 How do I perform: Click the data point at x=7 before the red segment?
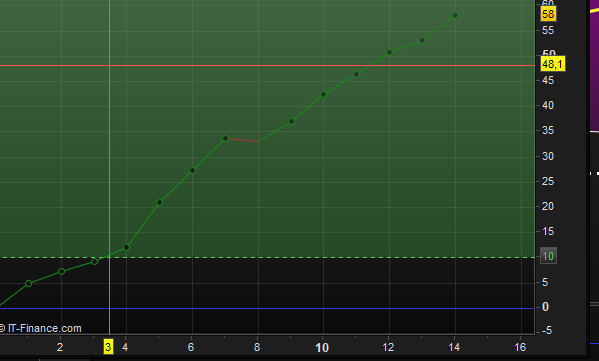click(225, 138)
